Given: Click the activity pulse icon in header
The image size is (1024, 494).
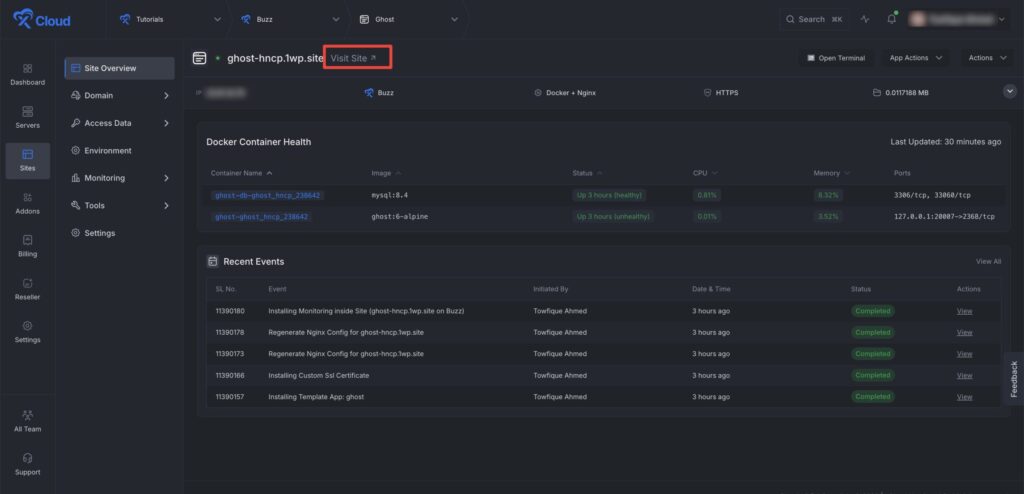Looking at the screenshot, I should [x=865, y=20].
